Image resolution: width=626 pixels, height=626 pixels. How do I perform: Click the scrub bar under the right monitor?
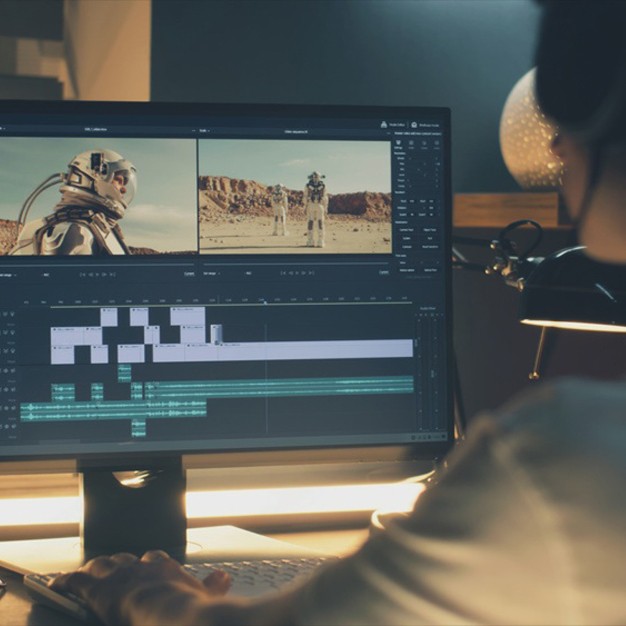(296, 264)
